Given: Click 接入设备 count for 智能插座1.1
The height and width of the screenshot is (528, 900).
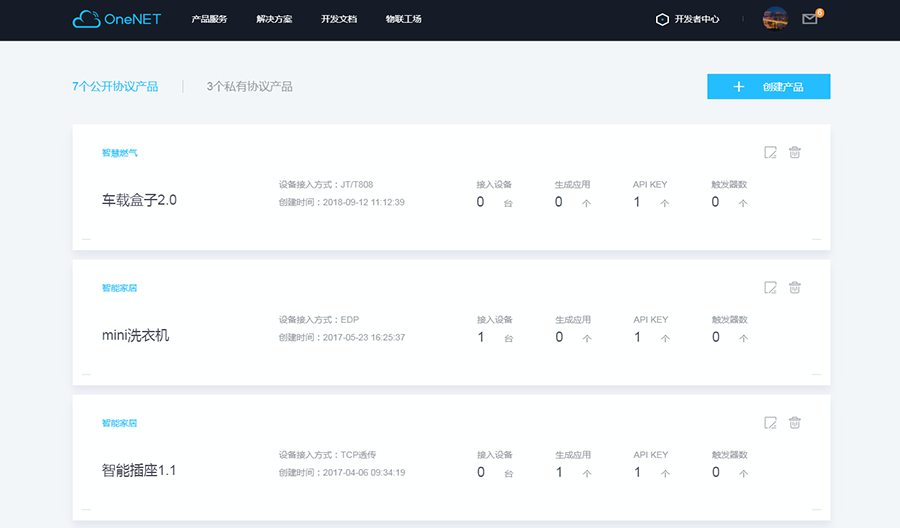Looking at the screenshot, I should click(481, 472).
